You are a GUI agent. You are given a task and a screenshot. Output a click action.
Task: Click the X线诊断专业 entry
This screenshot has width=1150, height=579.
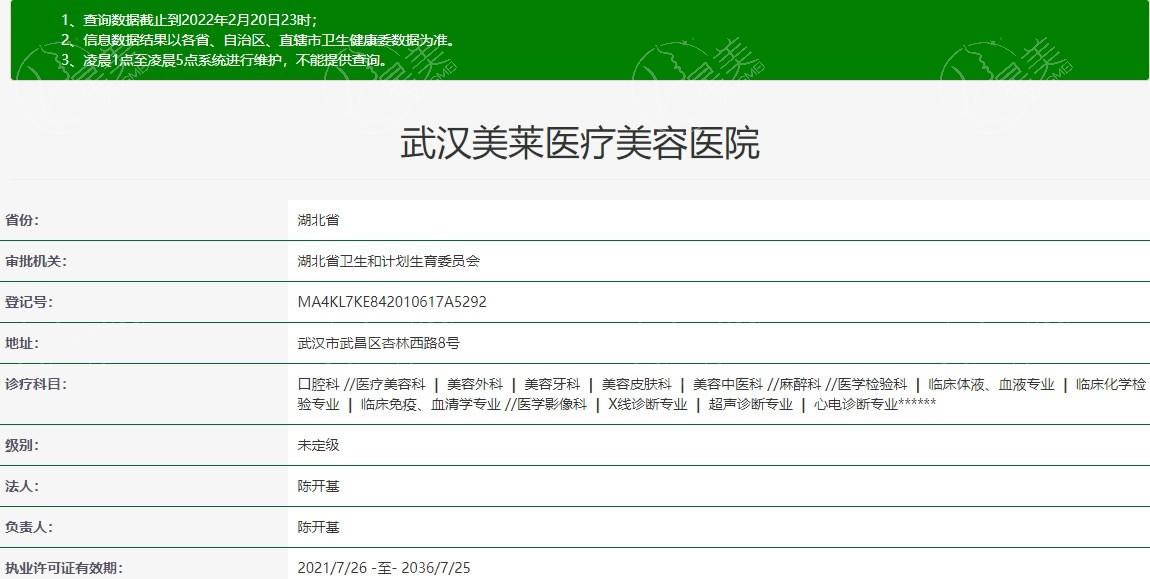tap(648, 404)
